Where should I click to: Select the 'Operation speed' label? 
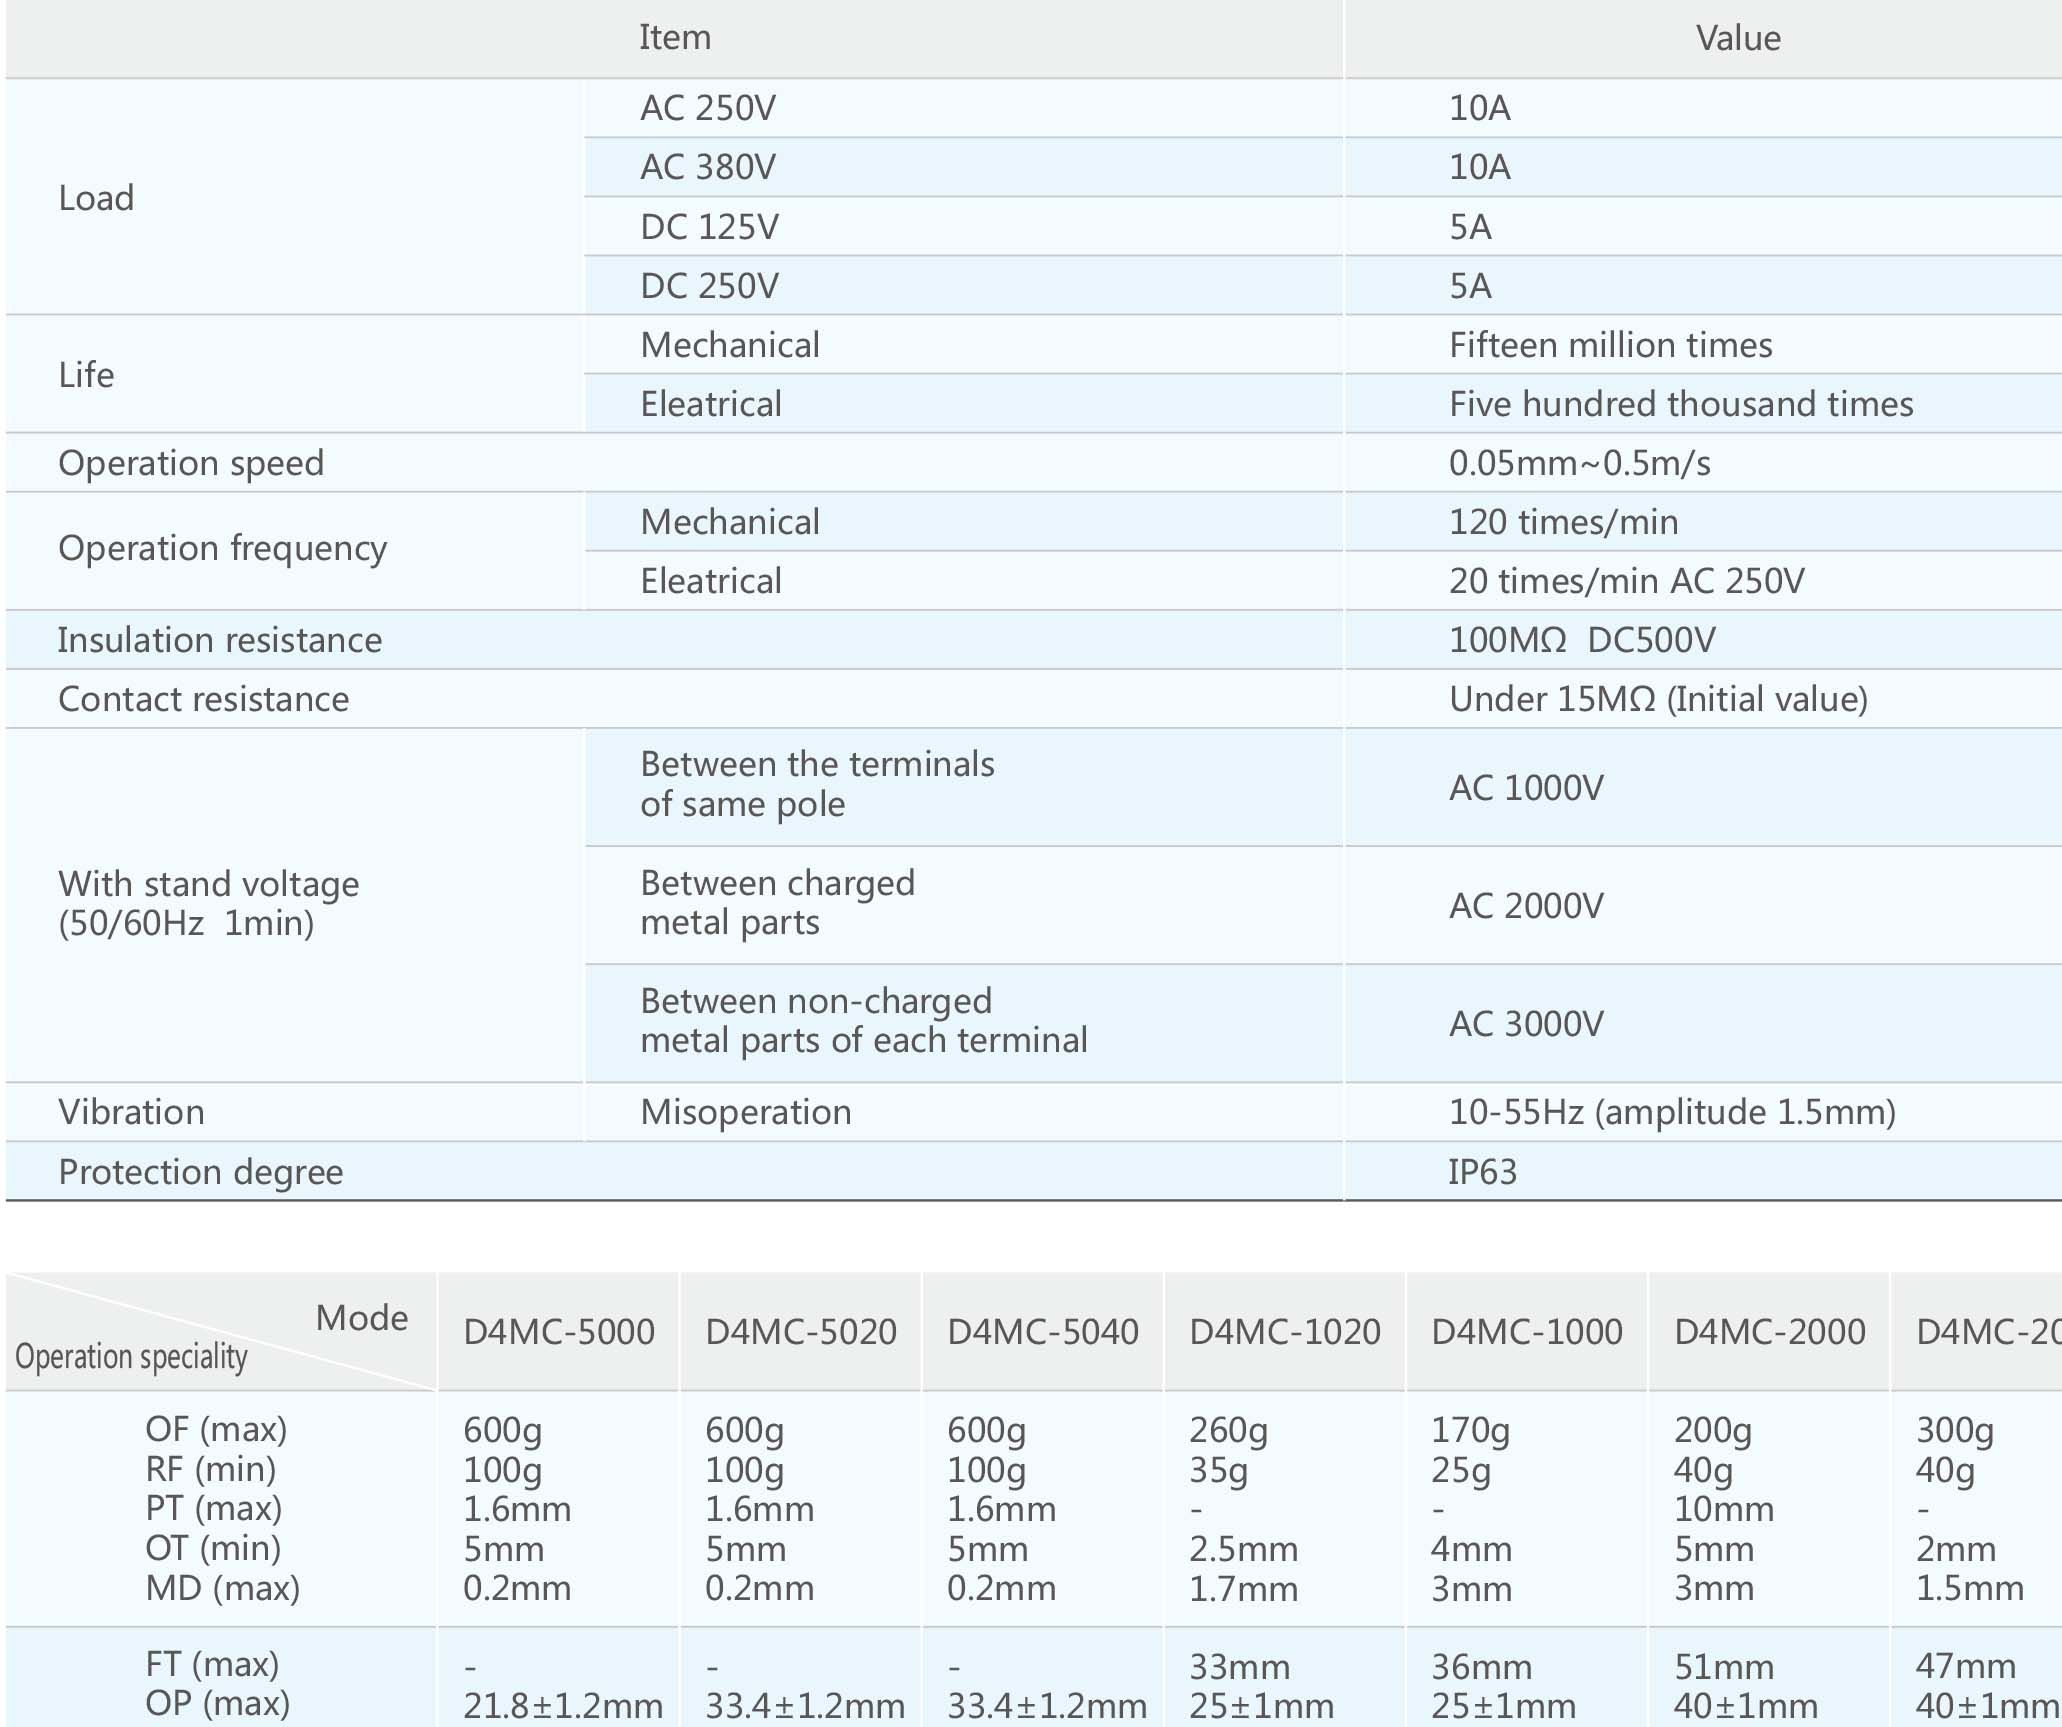(x=191, y=463)
